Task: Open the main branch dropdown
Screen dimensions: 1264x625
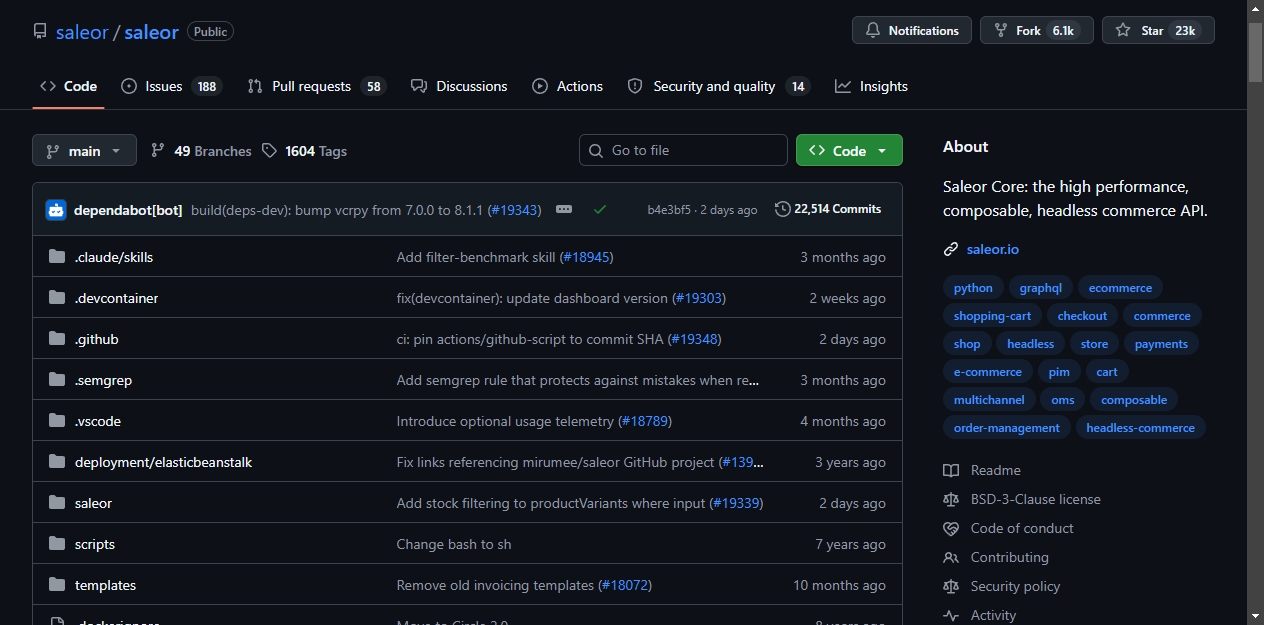Action: tap(84, 151)
